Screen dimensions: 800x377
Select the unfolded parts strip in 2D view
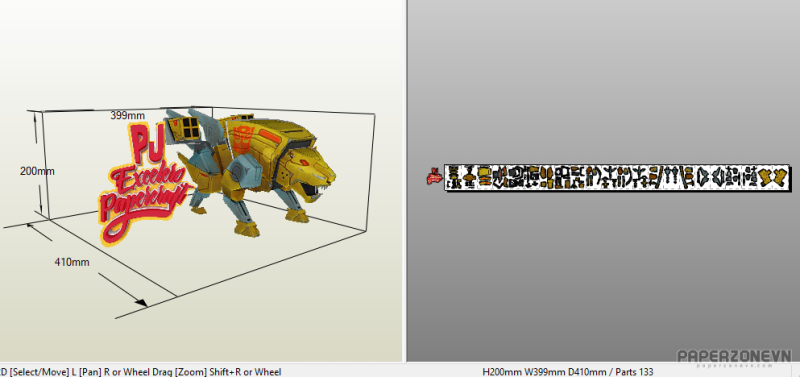pos(617,178)
